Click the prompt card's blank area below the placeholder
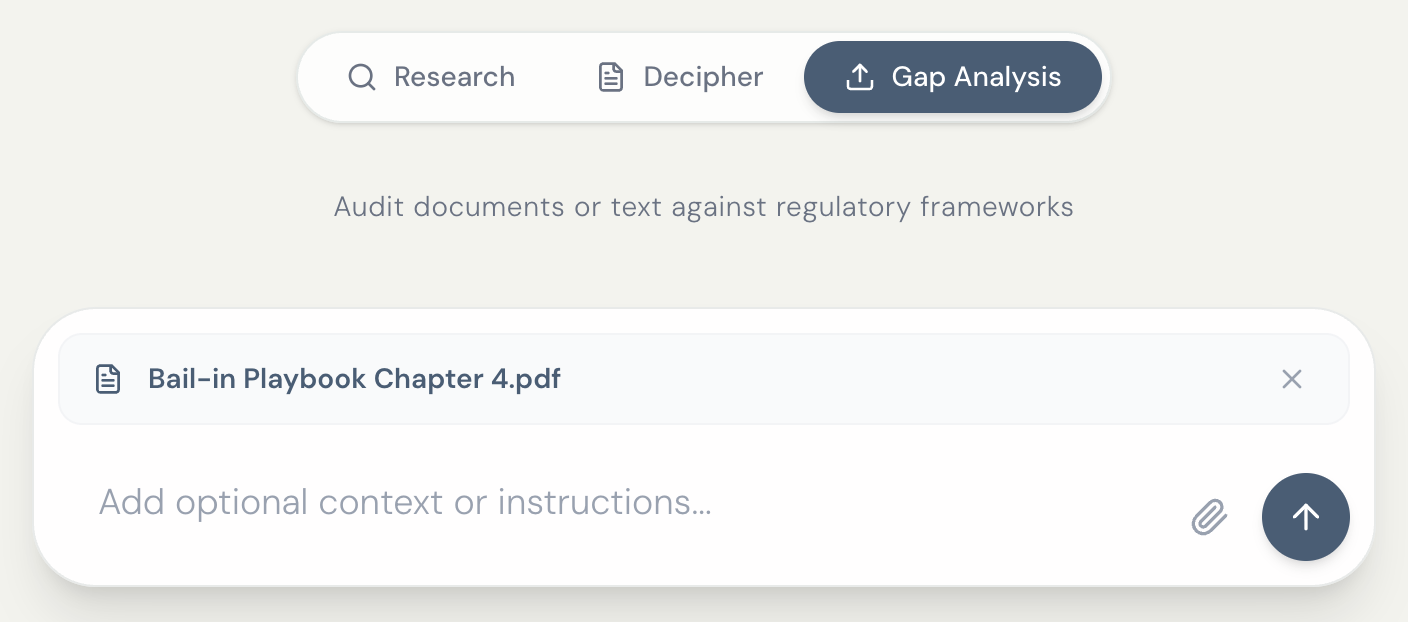 600,553
